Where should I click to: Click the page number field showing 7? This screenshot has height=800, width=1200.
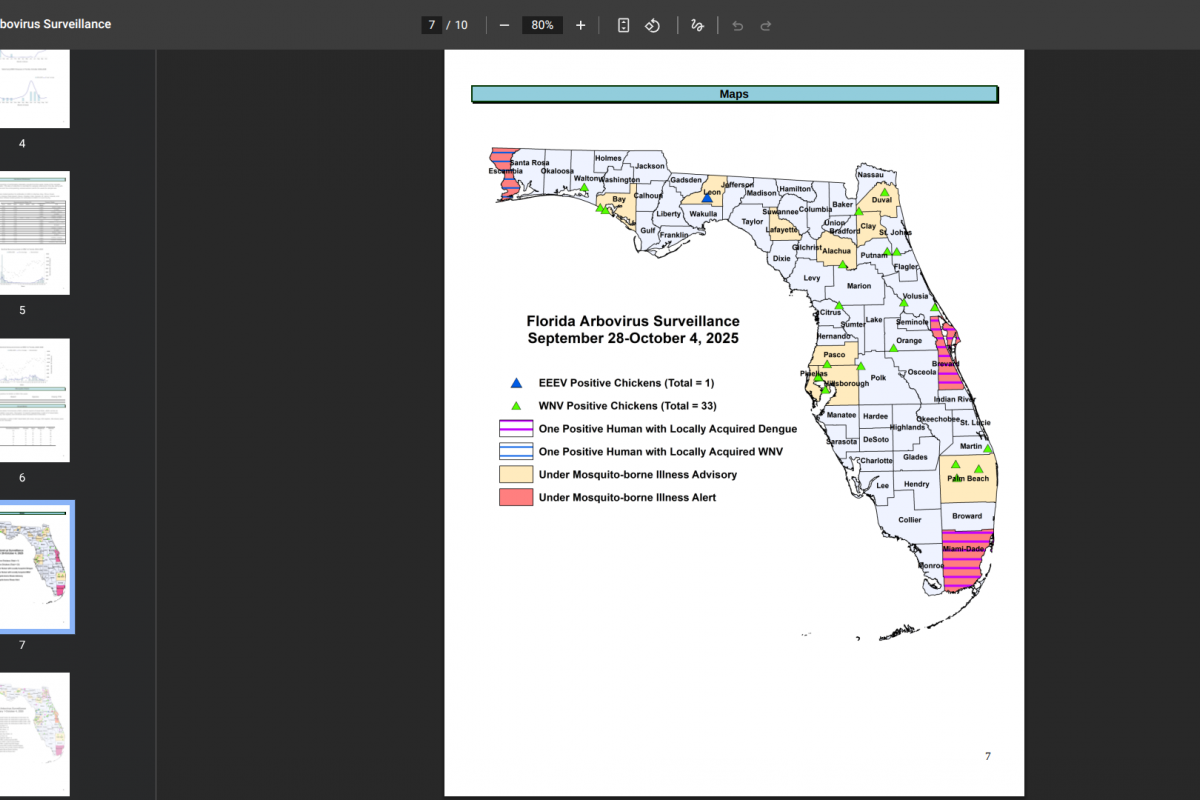coord(431,25)
